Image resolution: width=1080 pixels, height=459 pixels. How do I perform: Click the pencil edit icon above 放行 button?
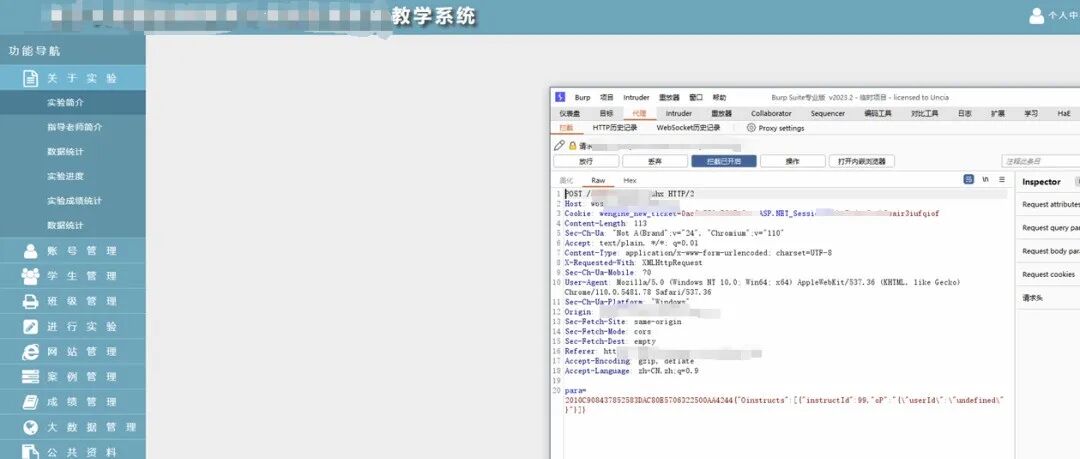click(x=559, y=146)
